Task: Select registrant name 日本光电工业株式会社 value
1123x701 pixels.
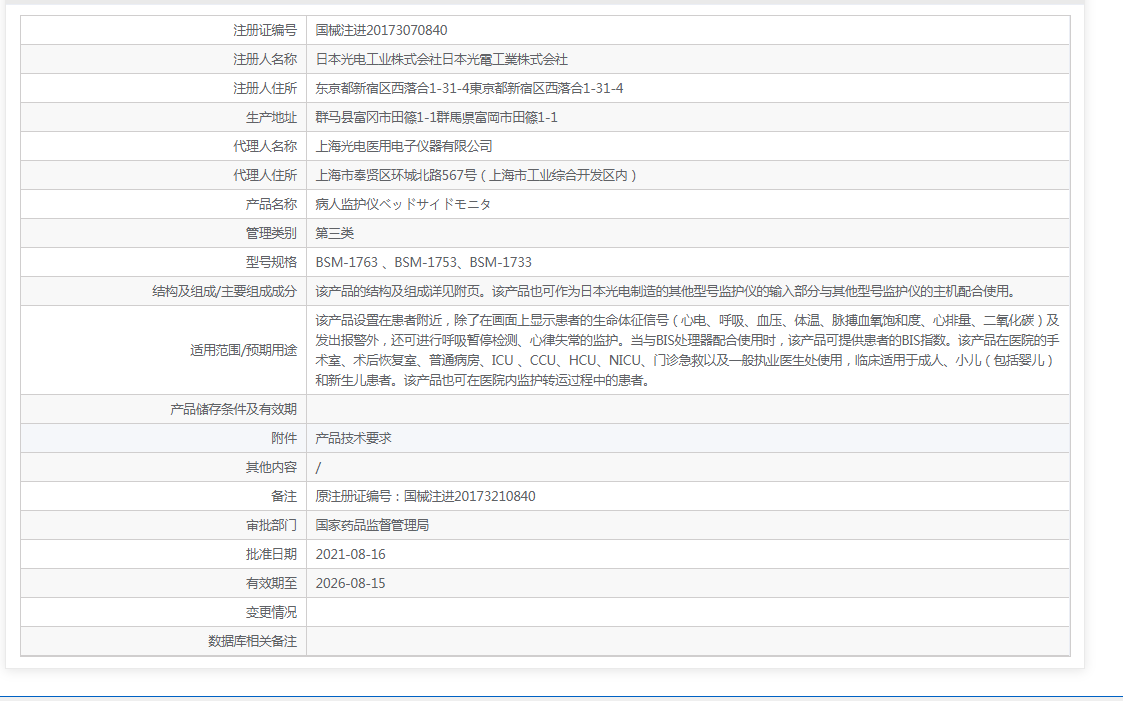Action: click(x=441, y=59)
